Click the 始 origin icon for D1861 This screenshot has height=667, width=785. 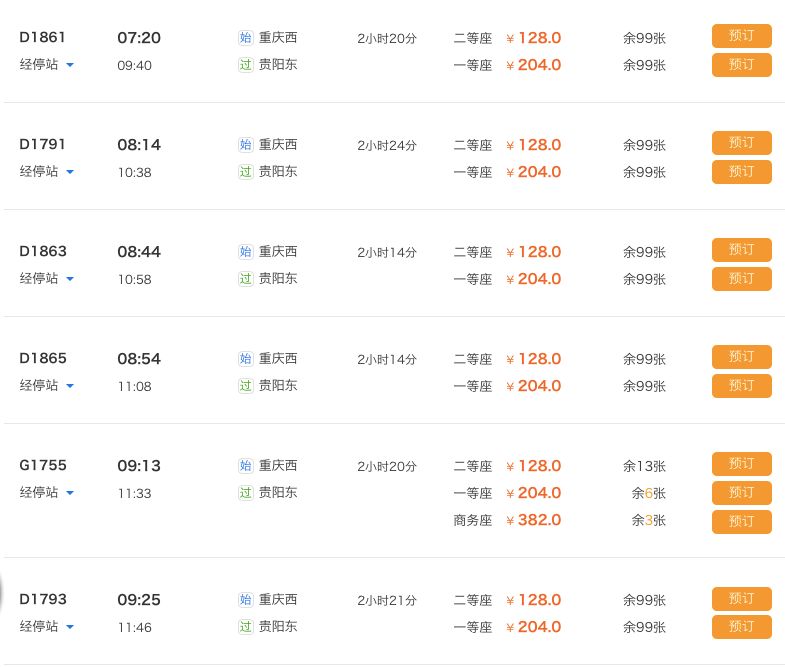[246, 38]
